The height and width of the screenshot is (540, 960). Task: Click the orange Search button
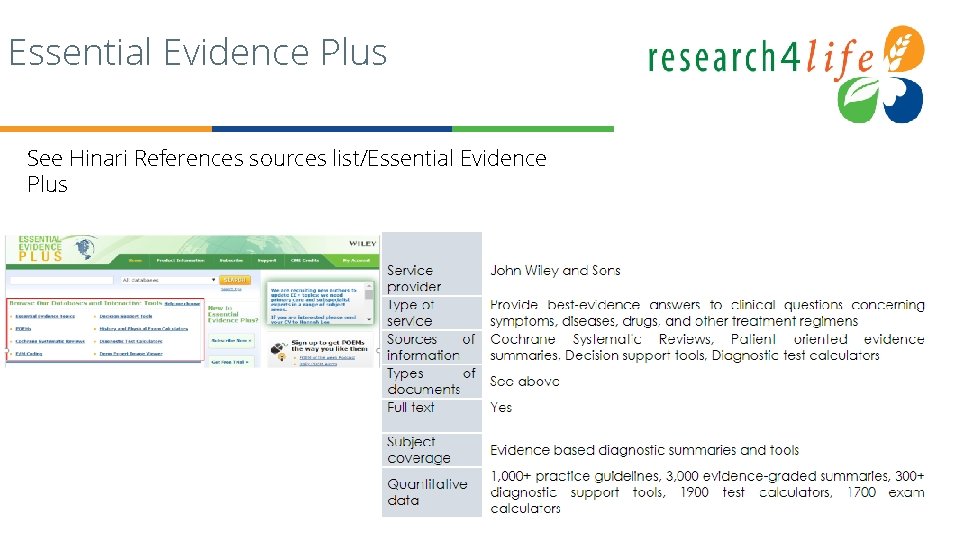click(235, 280)
